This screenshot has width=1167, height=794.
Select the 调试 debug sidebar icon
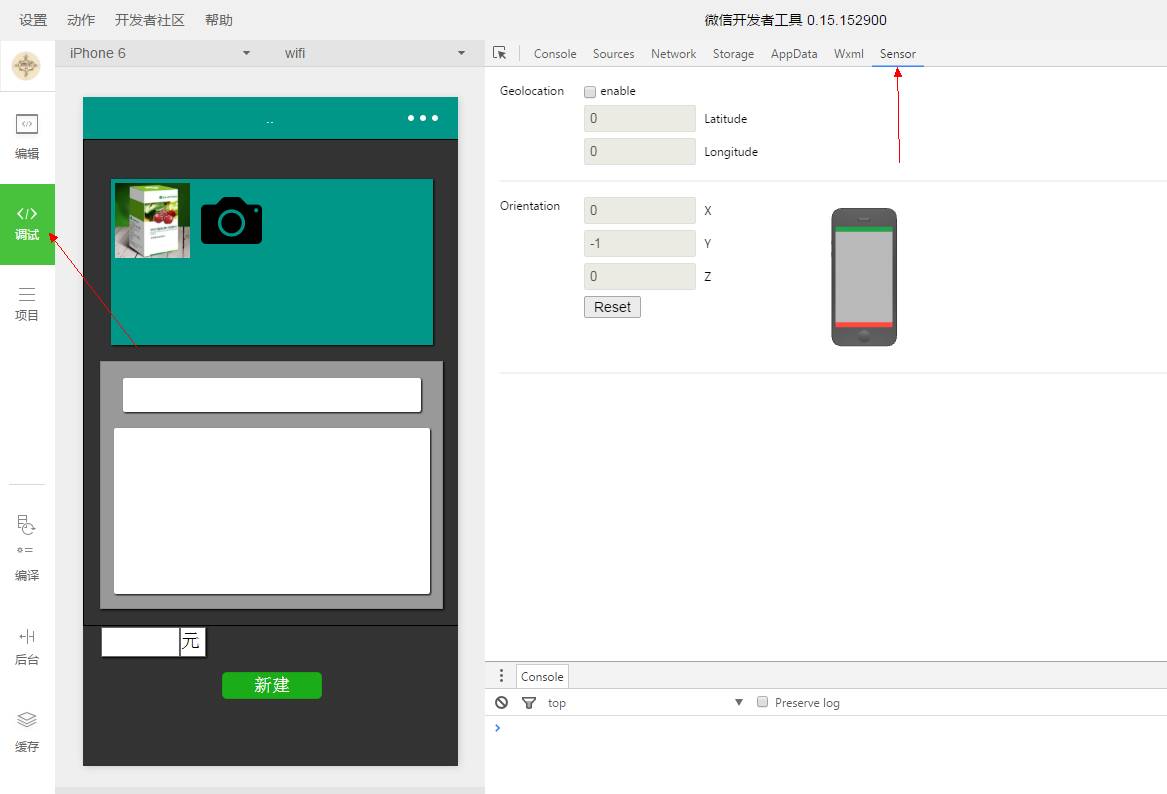(x=27, y=223)
